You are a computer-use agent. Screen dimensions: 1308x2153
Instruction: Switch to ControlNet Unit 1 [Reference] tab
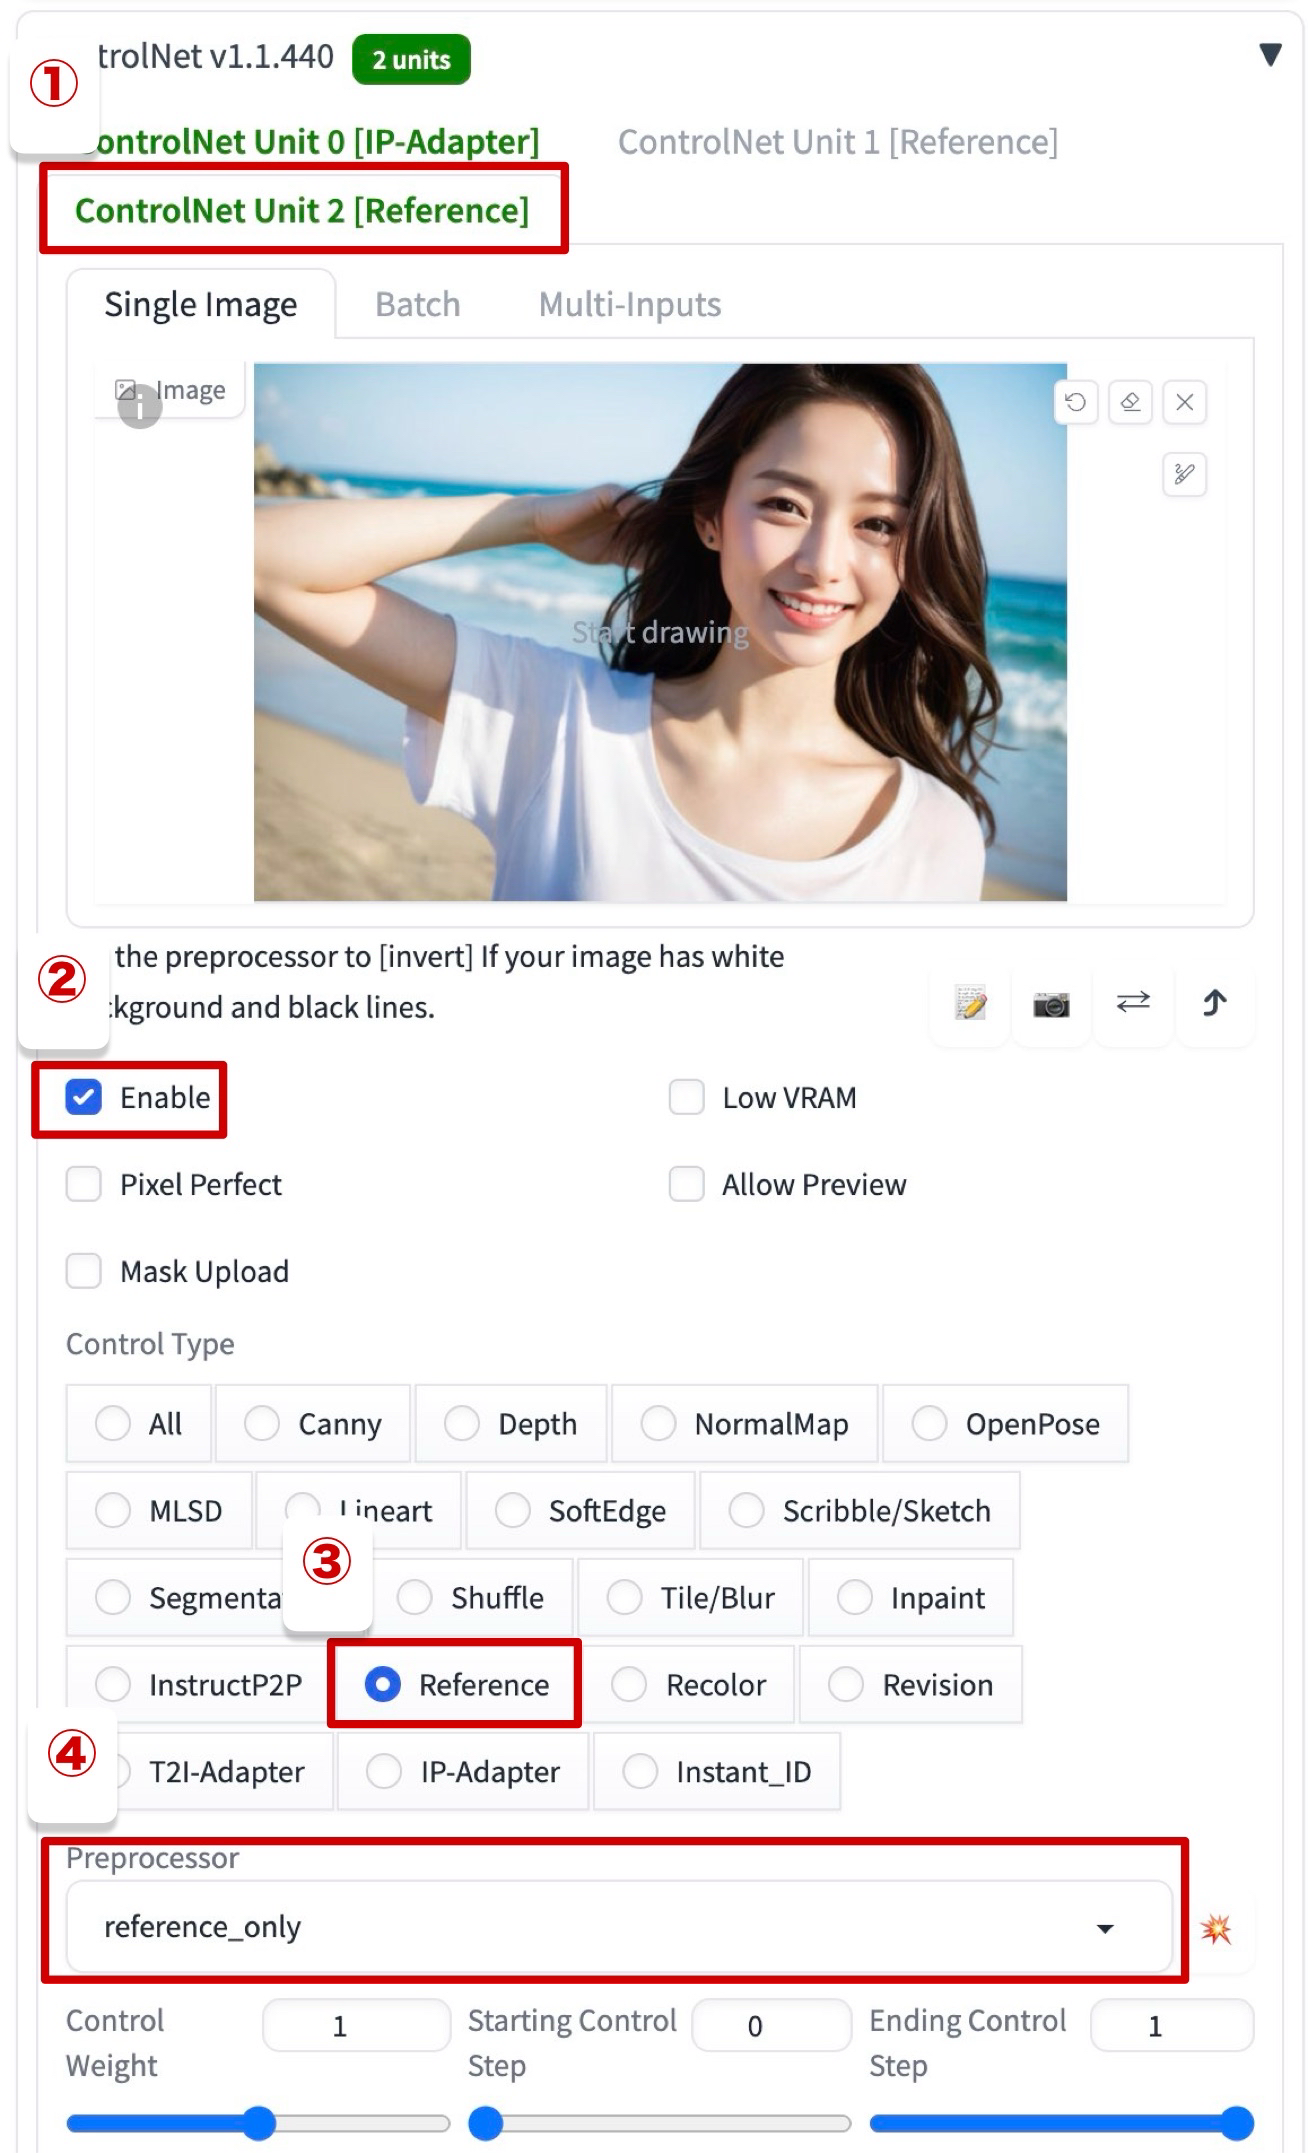click(x=837, y=142)
